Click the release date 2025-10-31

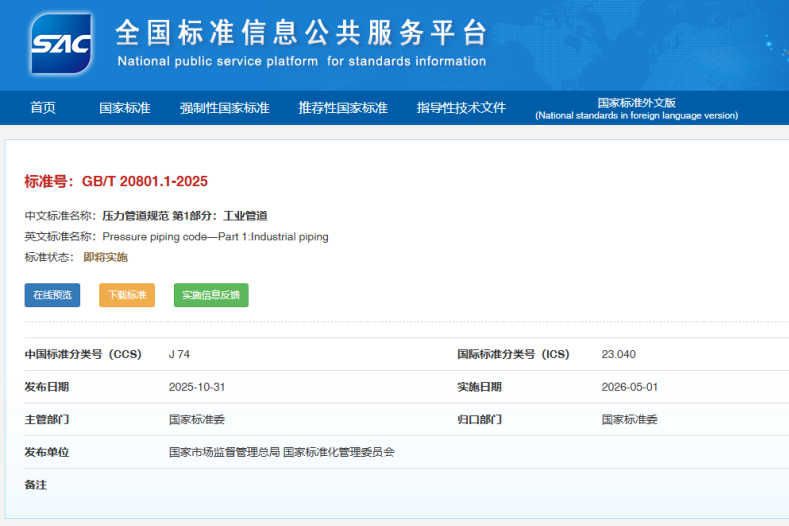pos(197,387)
